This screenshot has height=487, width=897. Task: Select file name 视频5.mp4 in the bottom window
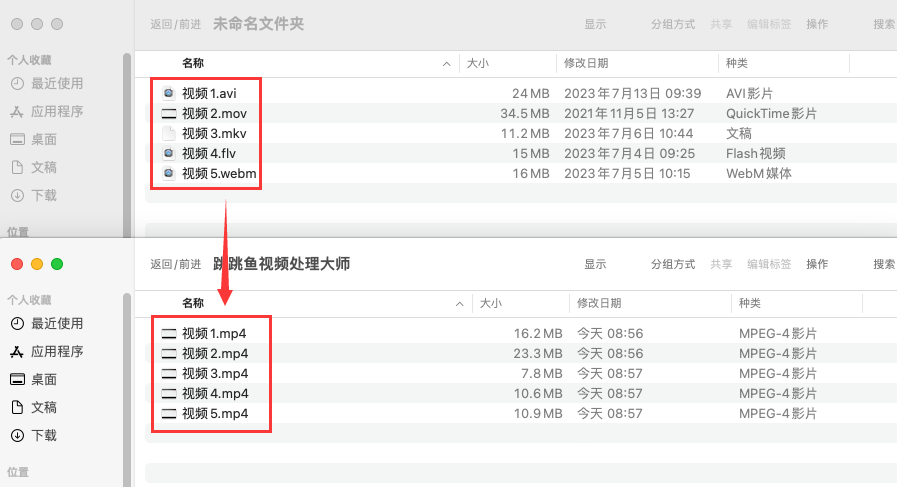click(x=215, y=414)
